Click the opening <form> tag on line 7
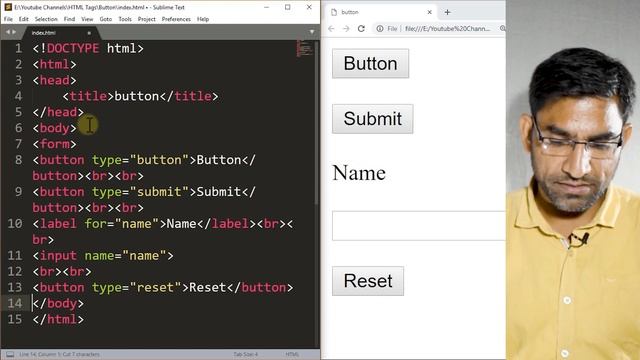The height and width of the screenshot is (360, 640). (54, 144)
